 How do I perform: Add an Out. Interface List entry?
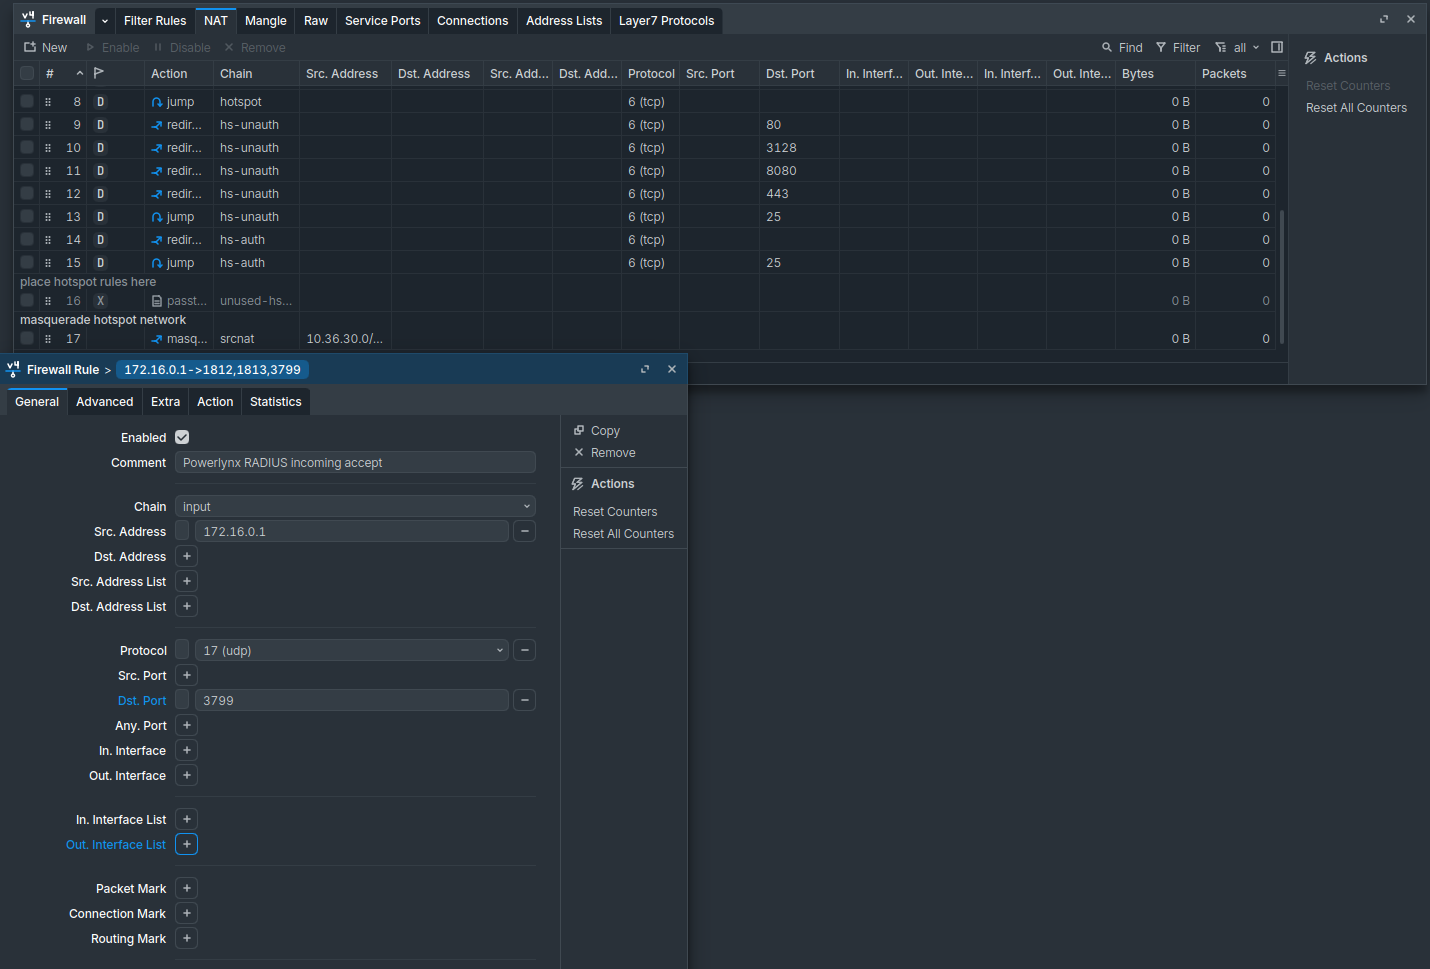pyautogui.click(x=186, y=844)
